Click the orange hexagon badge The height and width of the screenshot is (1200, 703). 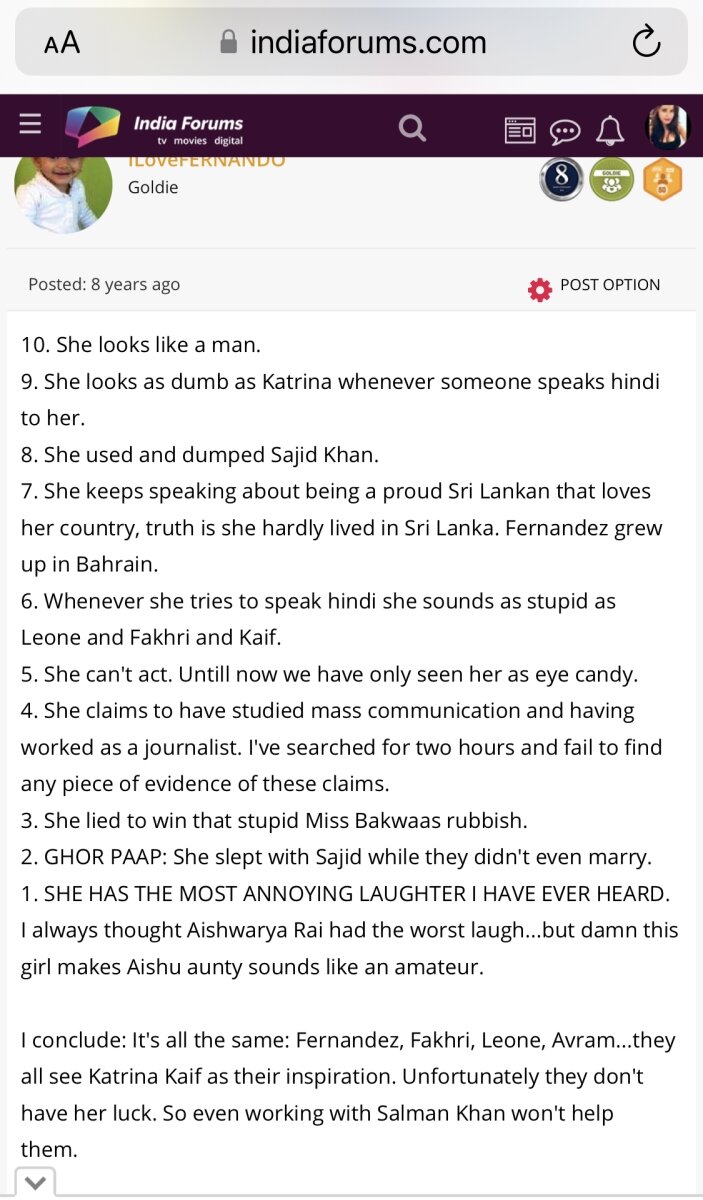[x=662, y=180]
